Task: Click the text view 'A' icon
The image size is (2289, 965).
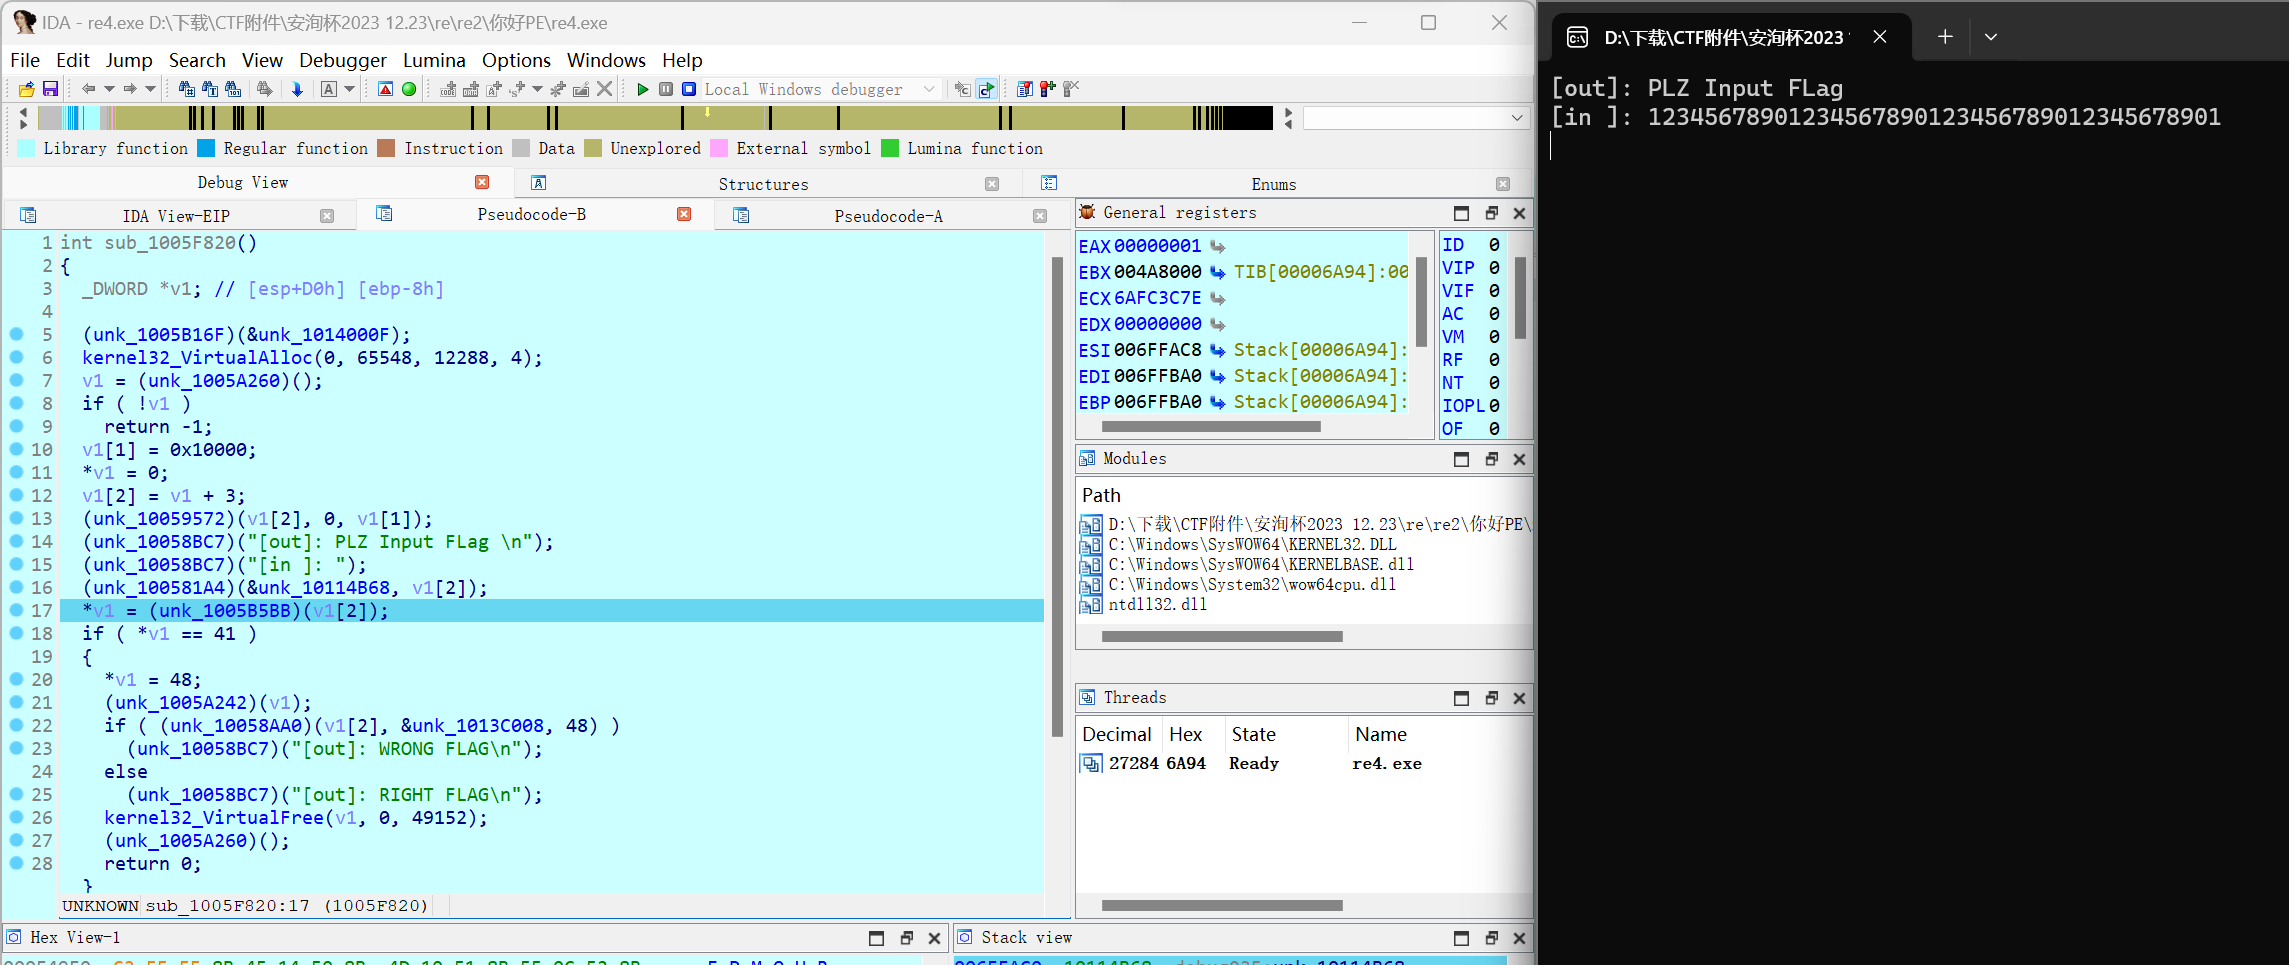Action: click(x=329, y=89)
